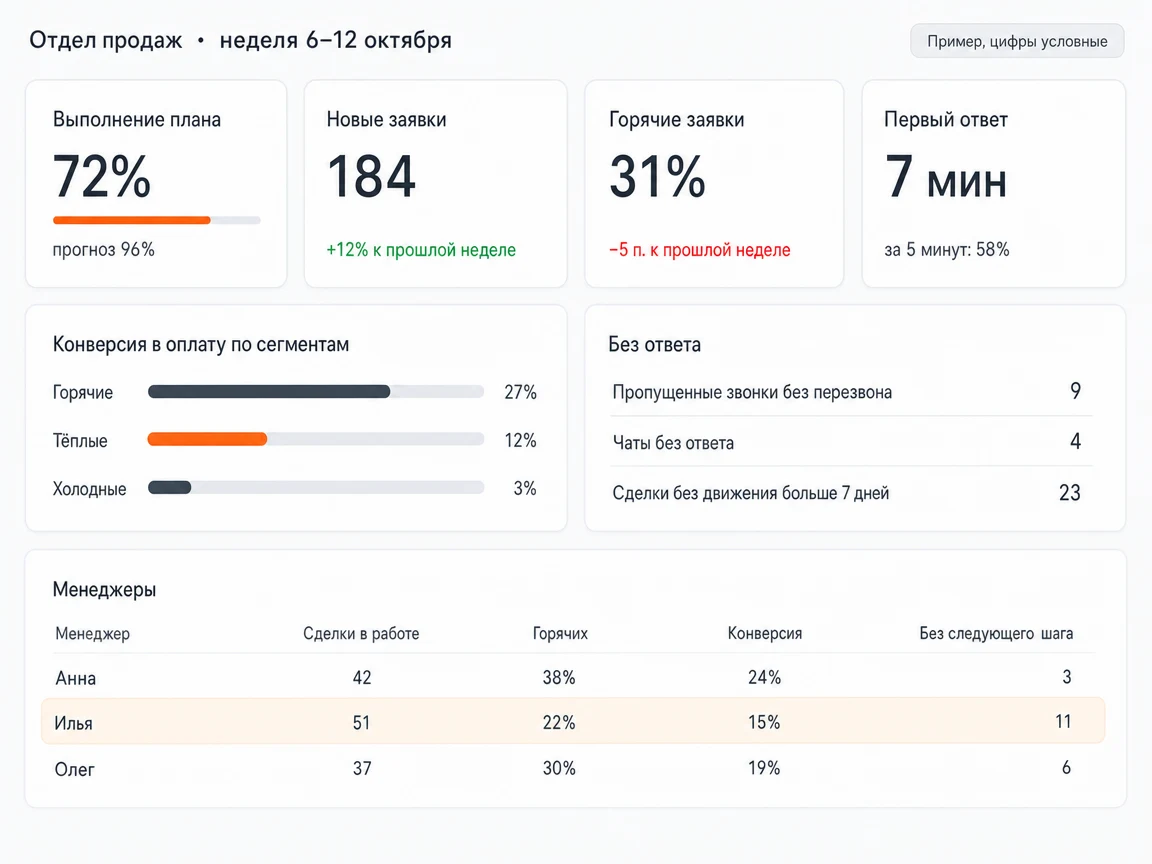Click the '31%' hot requests value

click(x=658, y=177)
